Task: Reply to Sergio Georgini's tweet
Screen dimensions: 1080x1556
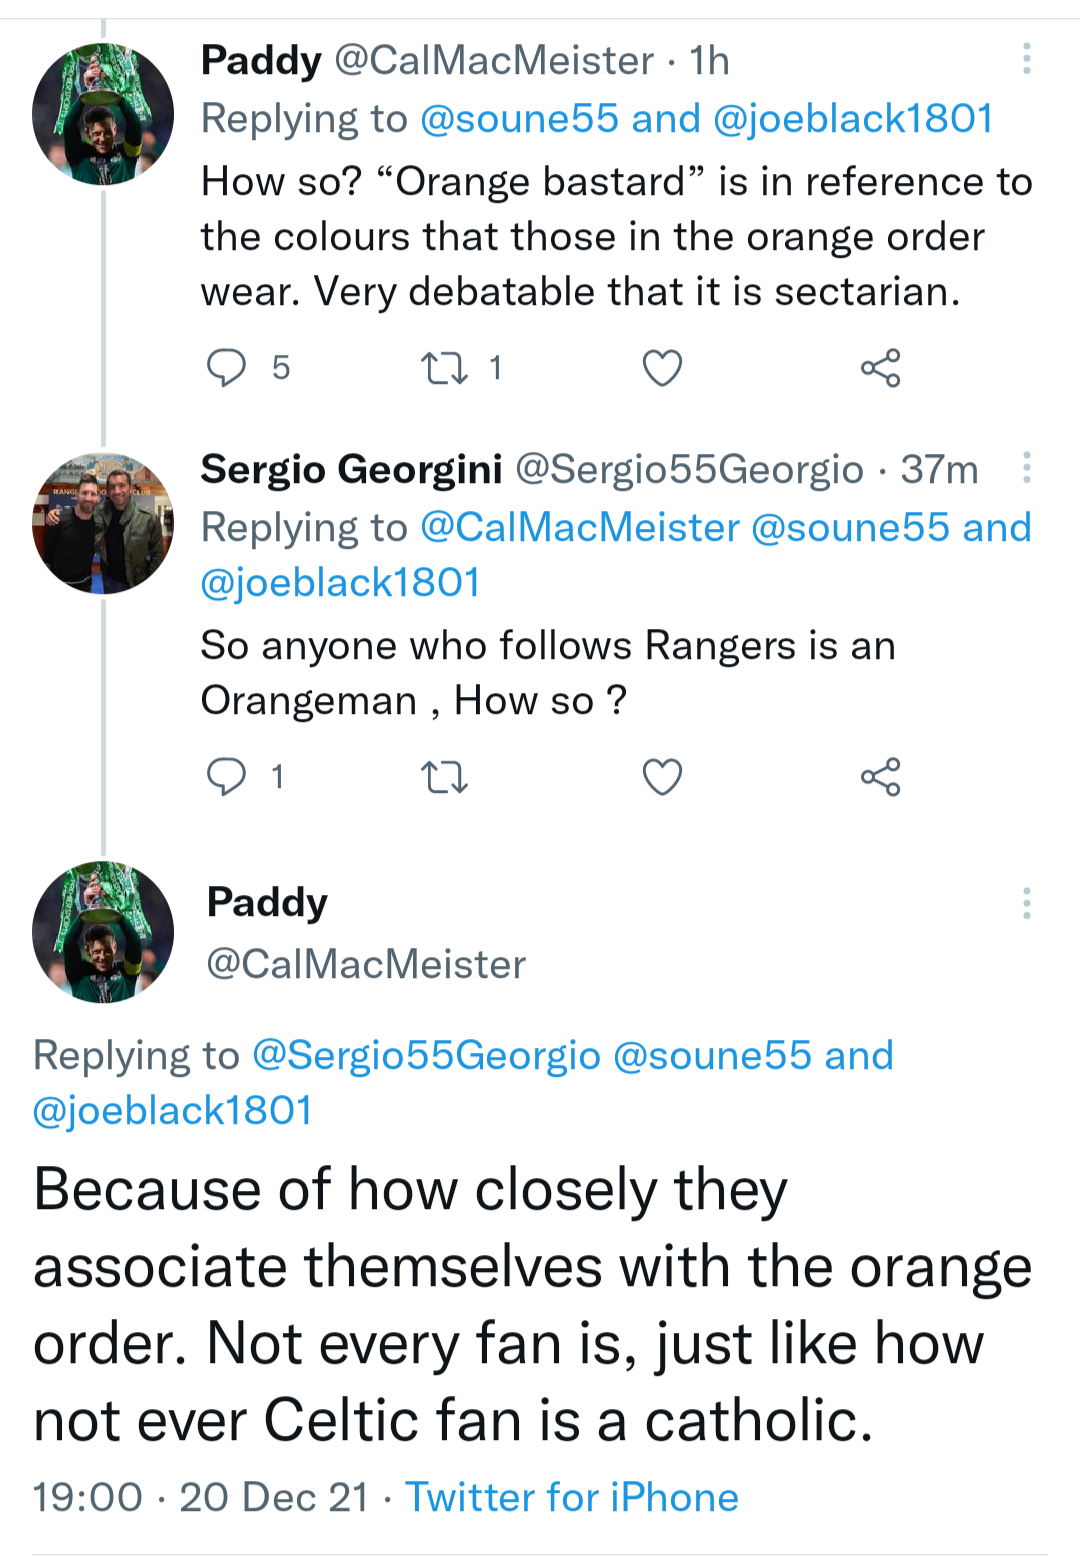Action: [x=227, y=777]
